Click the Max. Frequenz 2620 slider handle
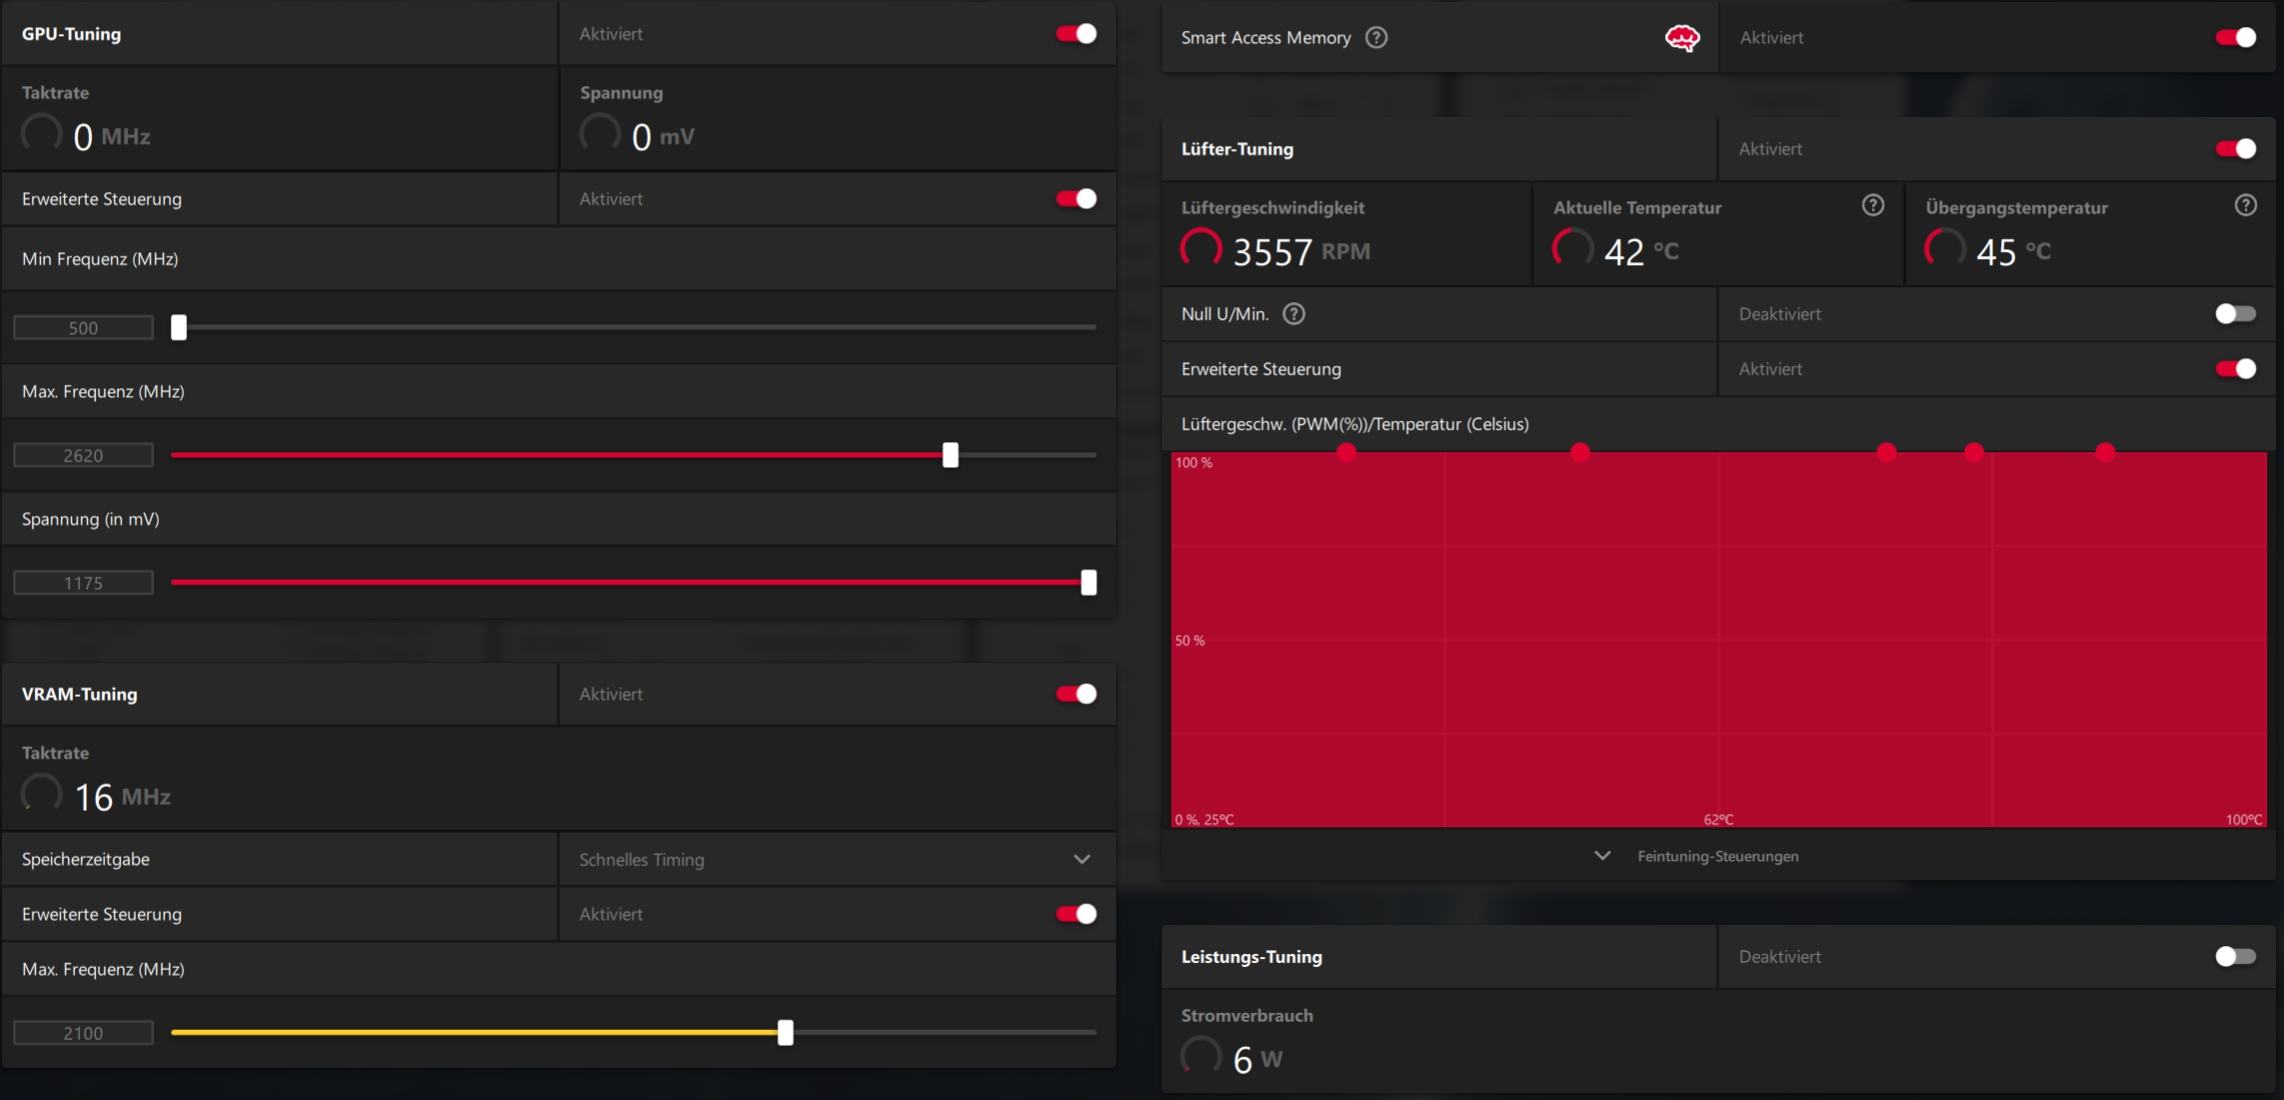 click(950, 455)
